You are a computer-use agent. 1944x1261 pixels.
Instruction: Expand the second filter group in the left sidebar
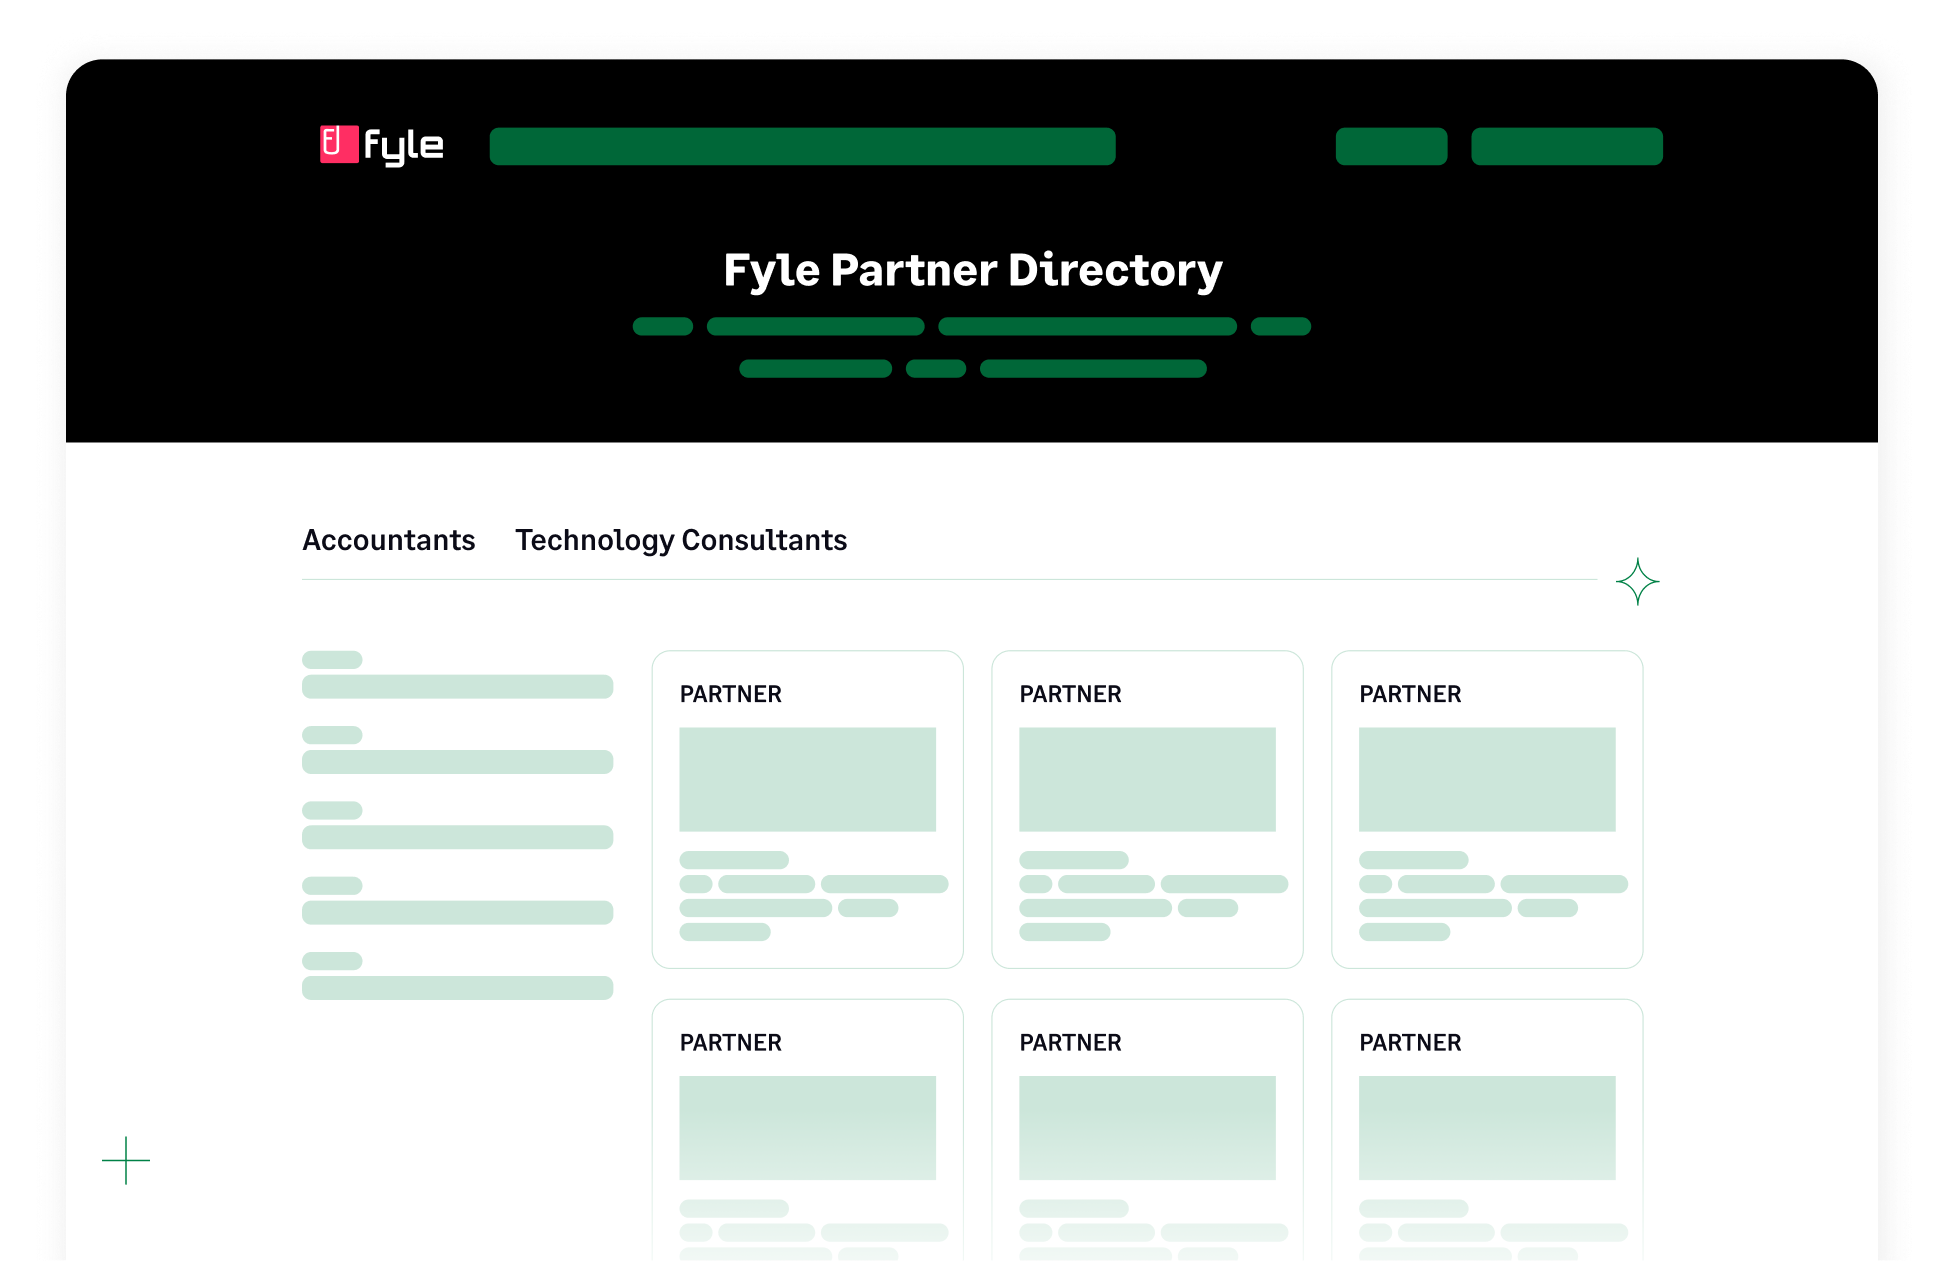(331, 735)
